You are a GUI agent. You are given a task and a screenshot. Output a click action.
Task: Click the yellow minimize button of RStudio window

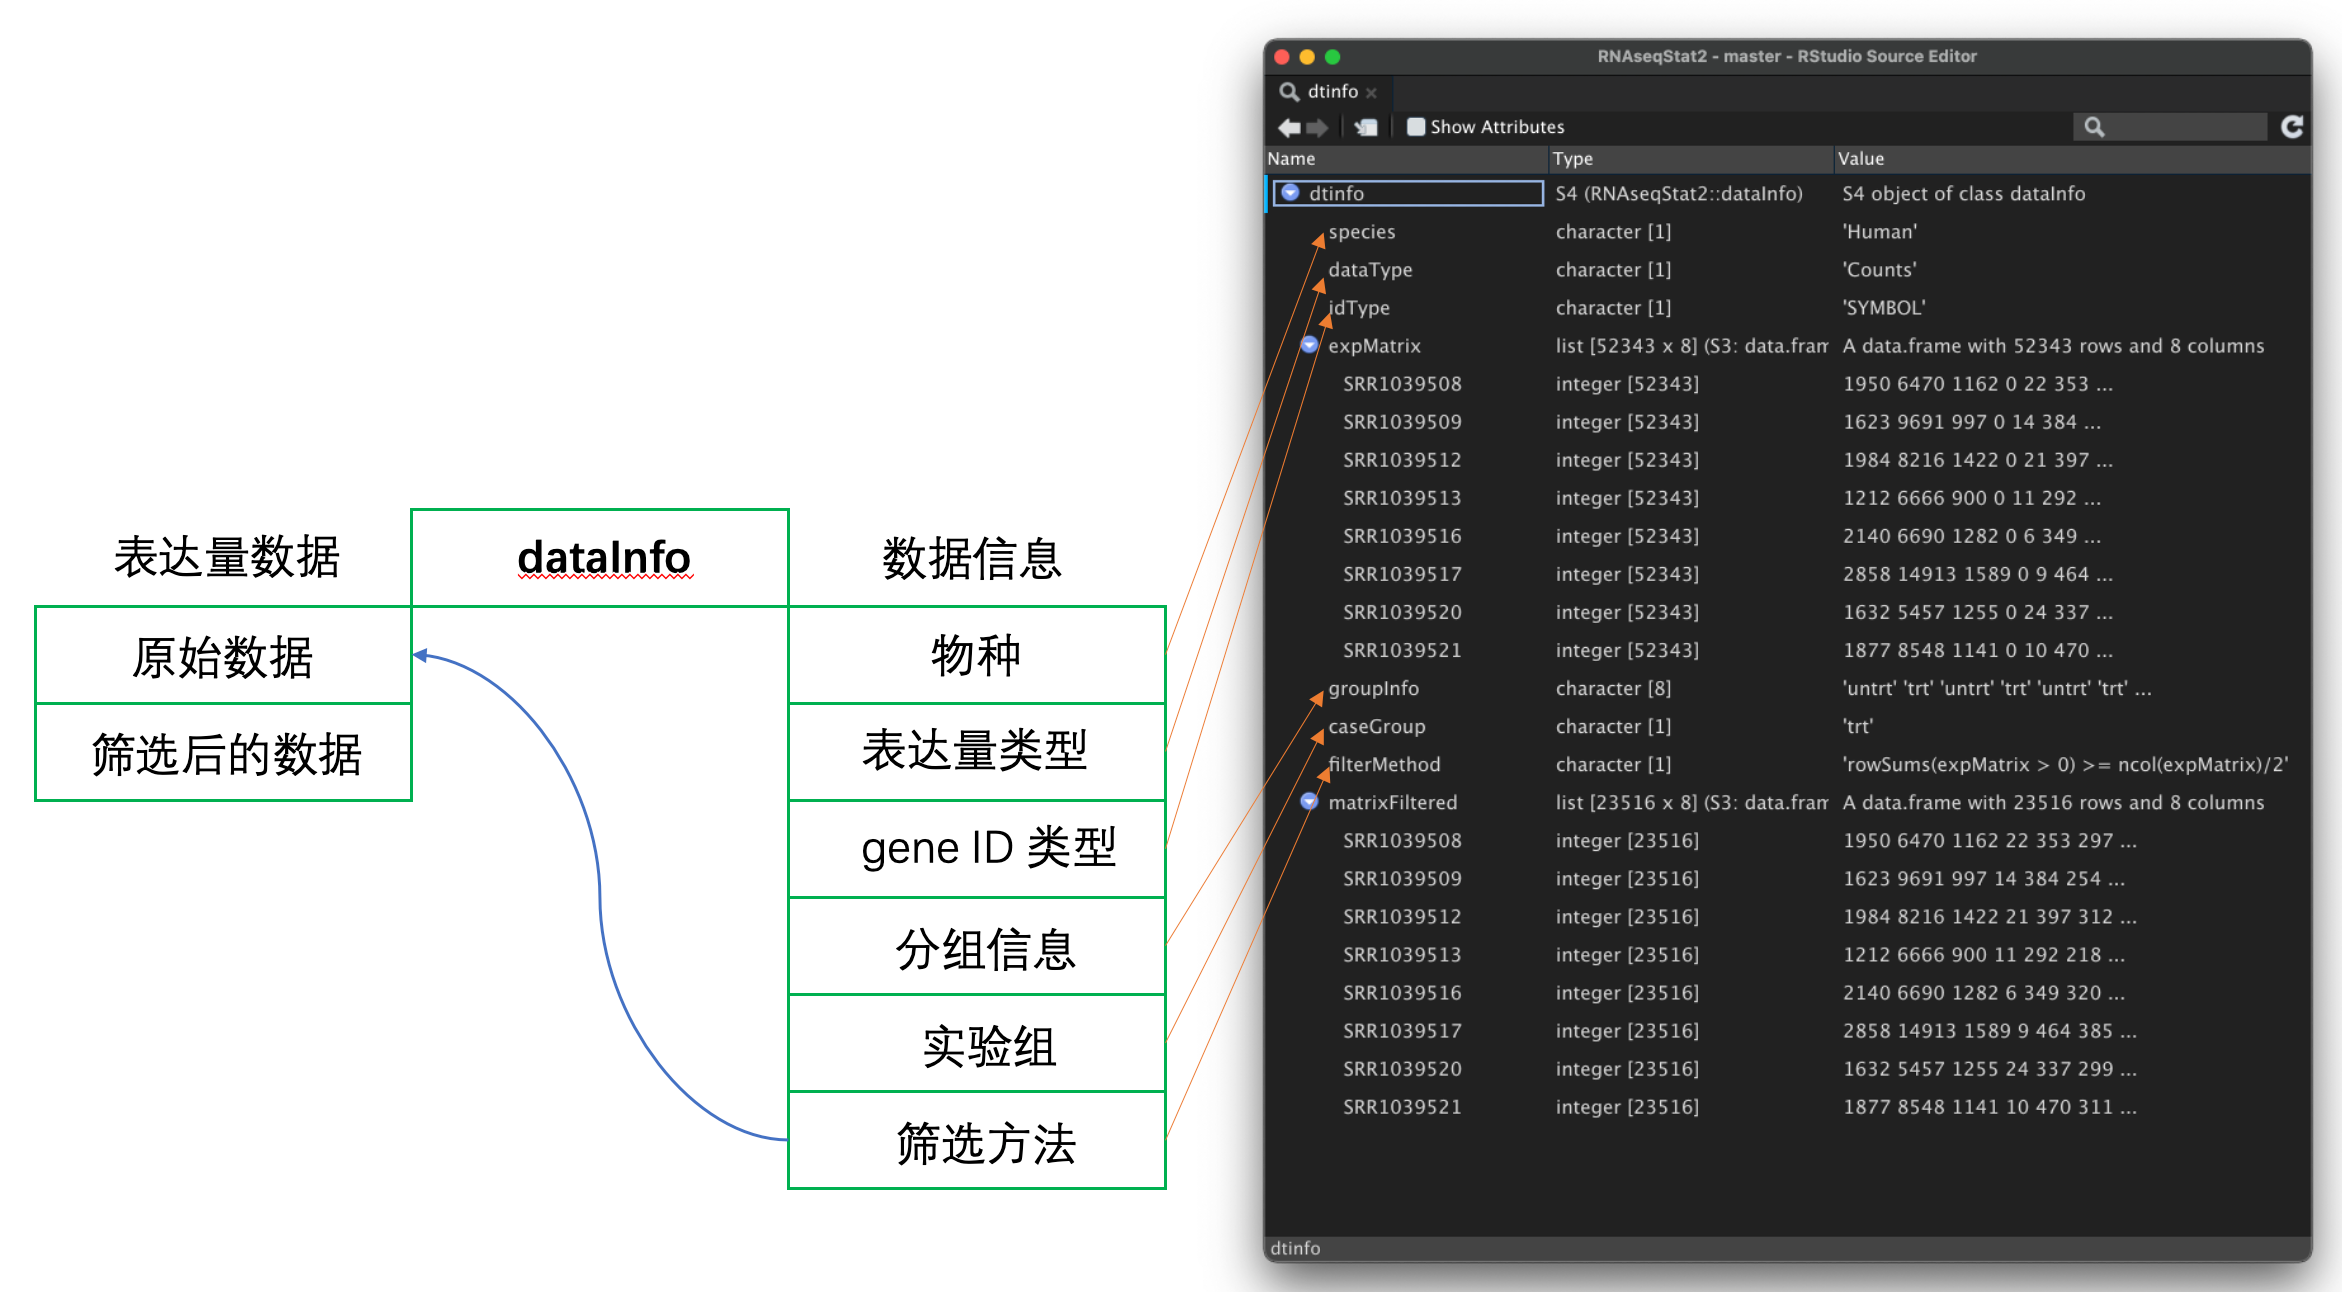(1307, 57)
